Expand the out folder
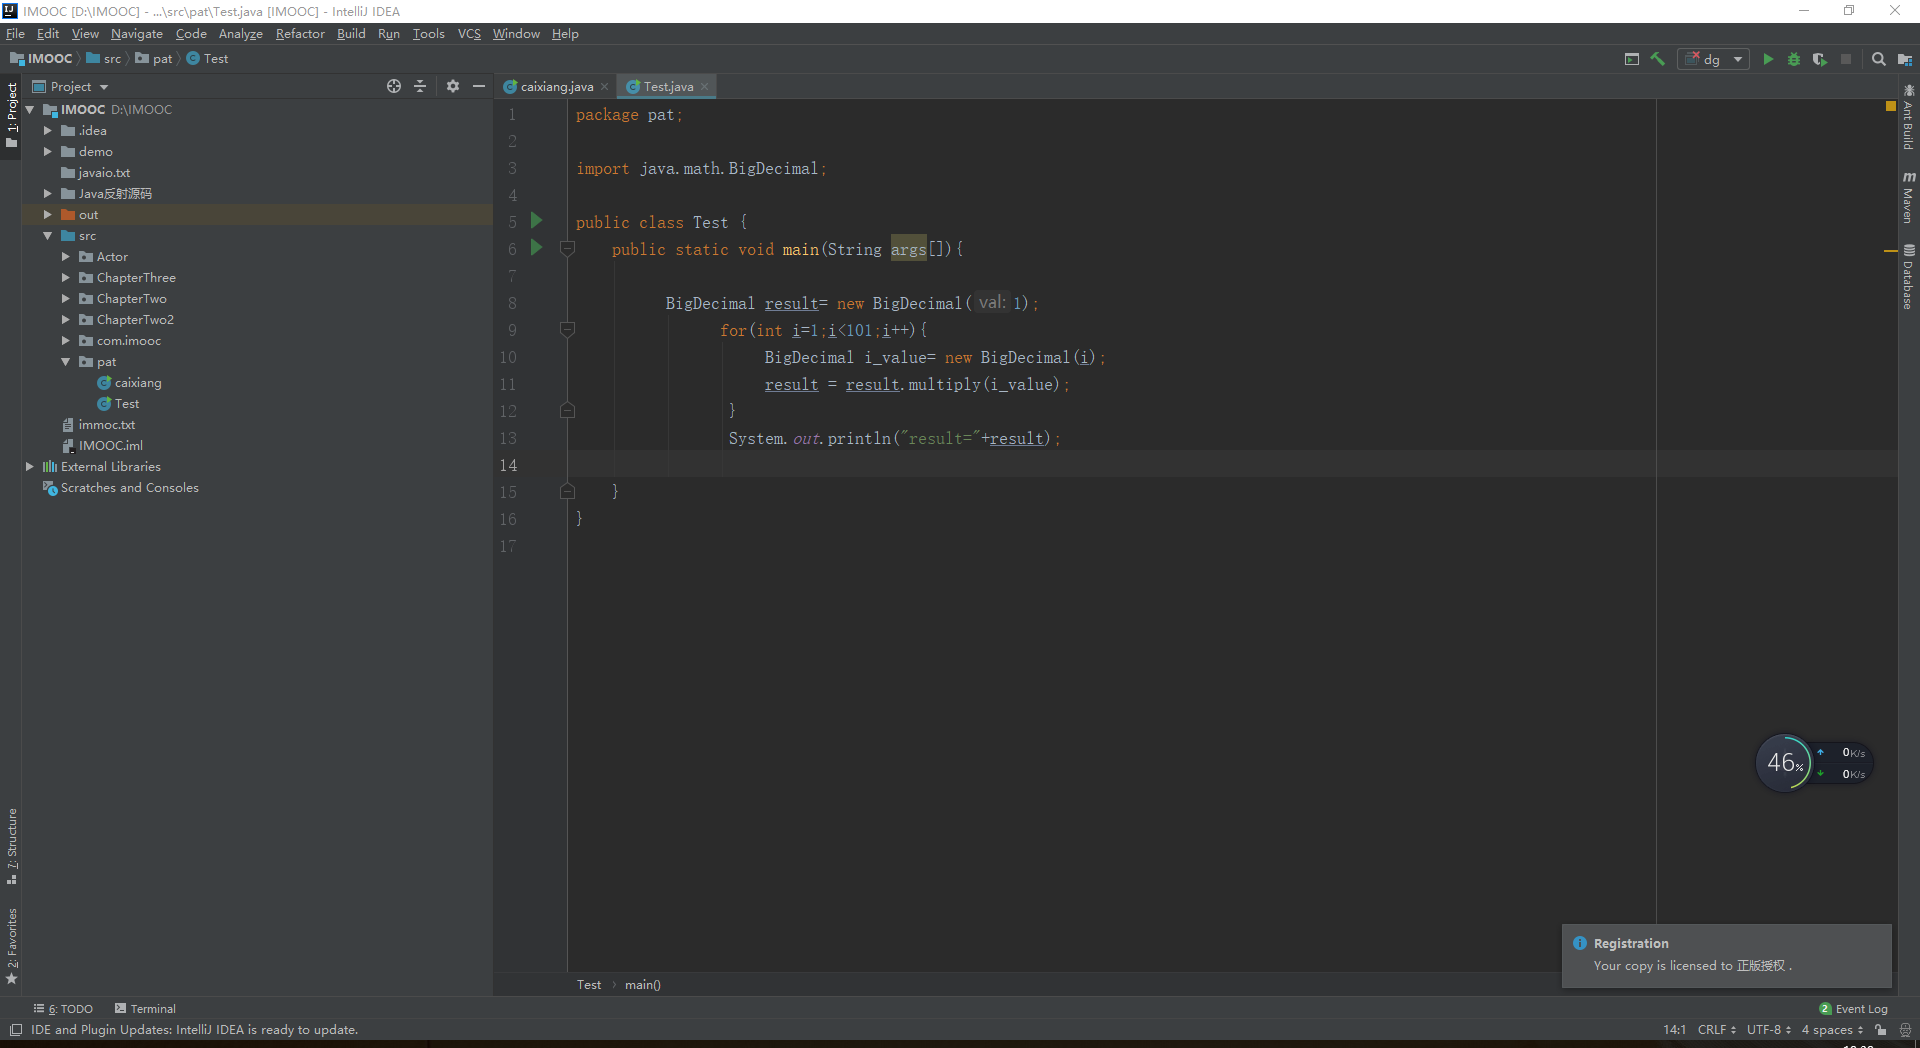This screenshot has width=1920, height=1048. click(x=47, y=215)
